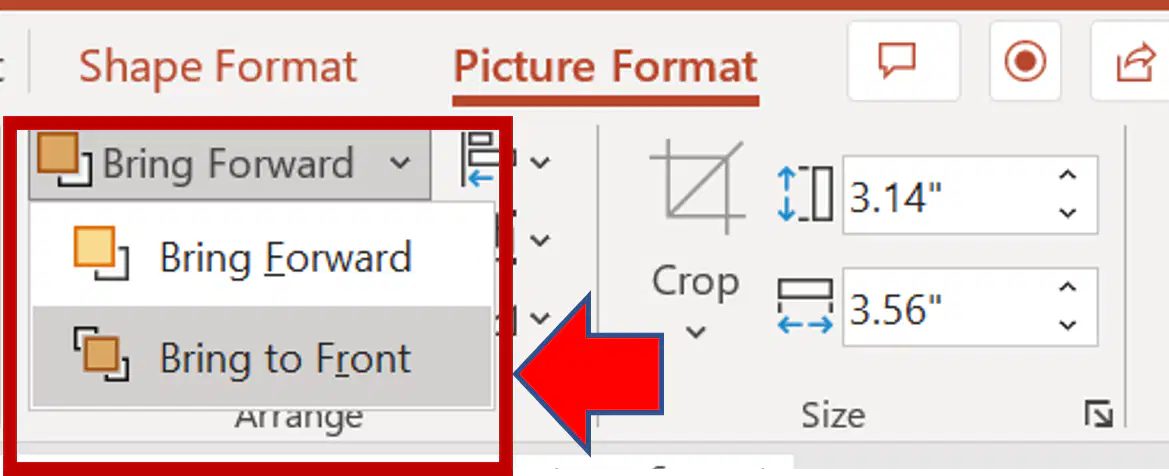Click the Record circular icon button
The image size is (1169, 476).
[x=1025, y=61]
